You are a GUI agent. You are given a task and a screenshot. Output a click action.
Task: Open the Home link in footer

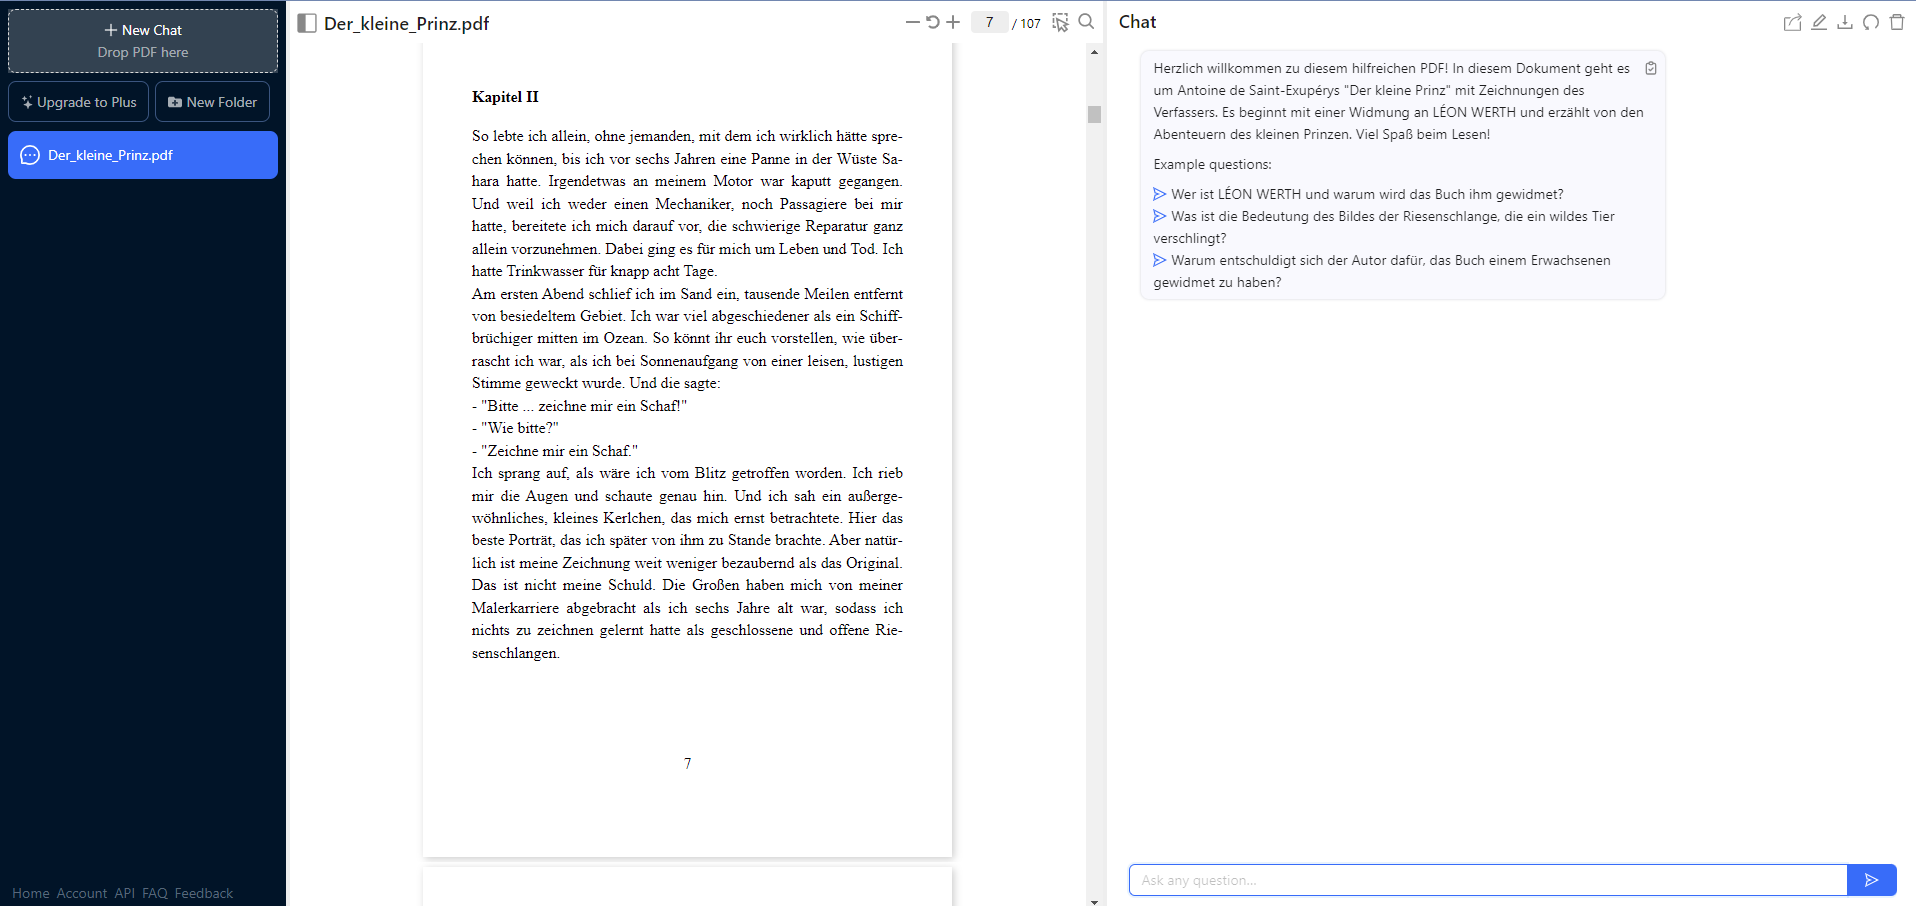click(x=31, y=893)
